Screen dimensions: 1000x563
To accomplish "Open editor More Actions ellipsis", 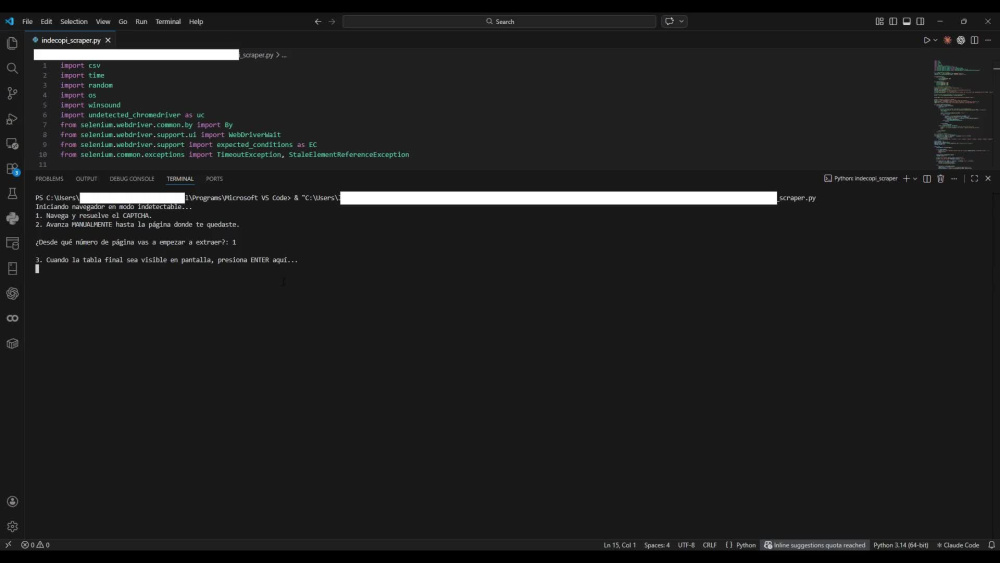I will (x=988, y=40).
